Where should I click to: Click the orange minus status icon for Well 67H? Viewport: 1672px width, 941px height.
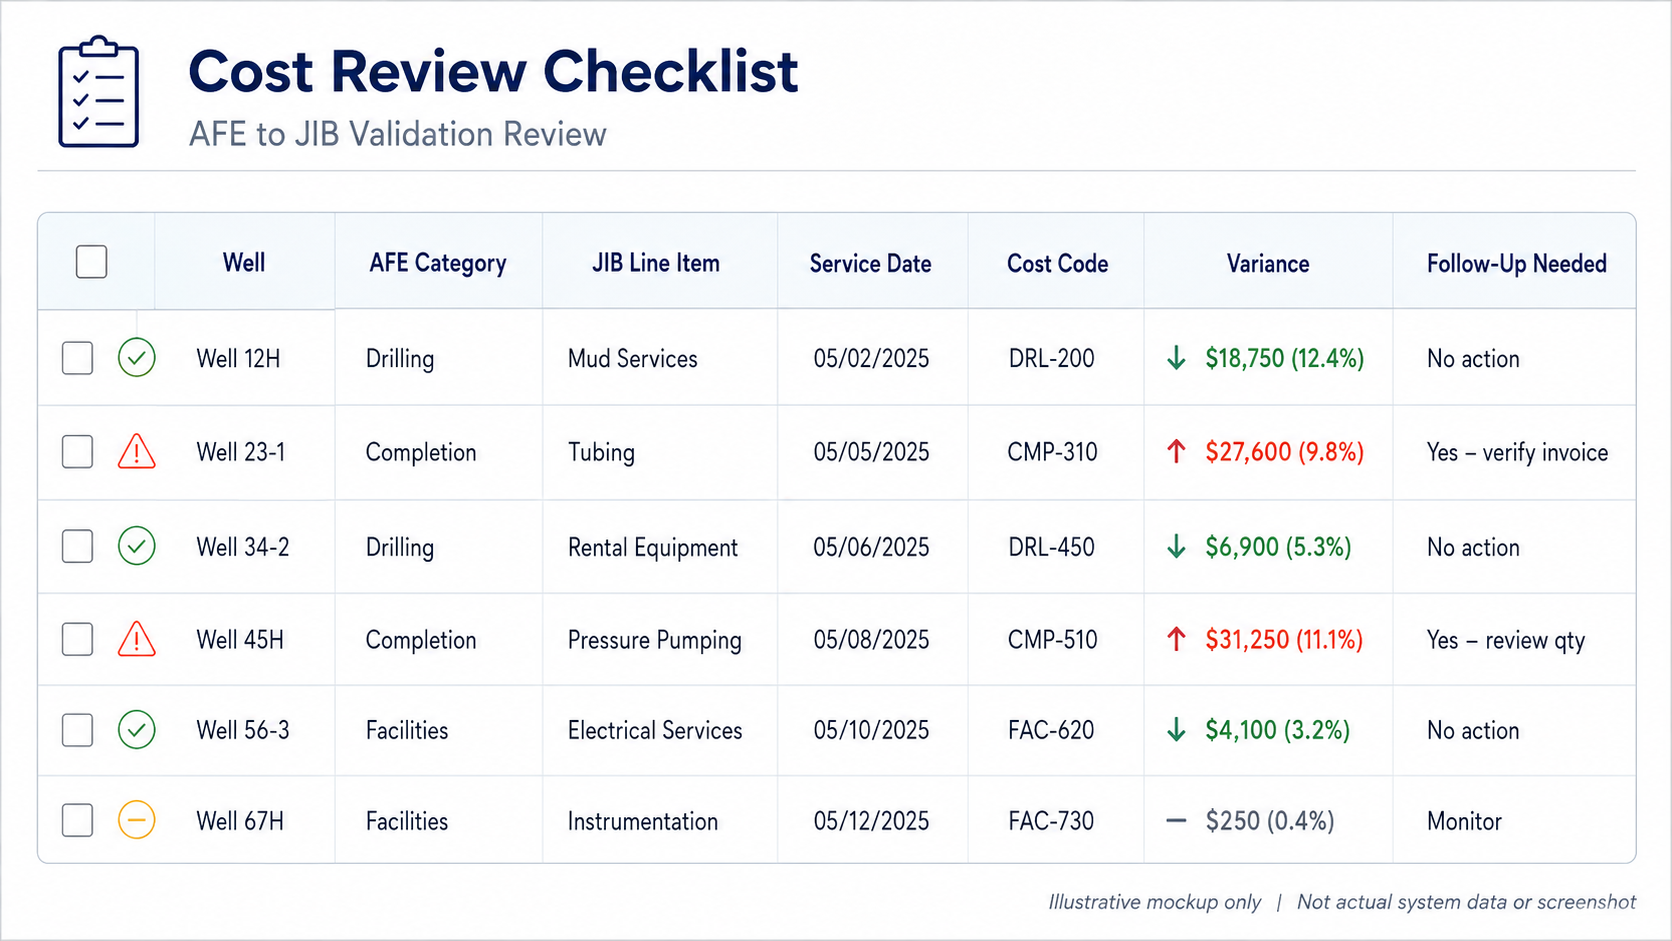click(137, 821)
